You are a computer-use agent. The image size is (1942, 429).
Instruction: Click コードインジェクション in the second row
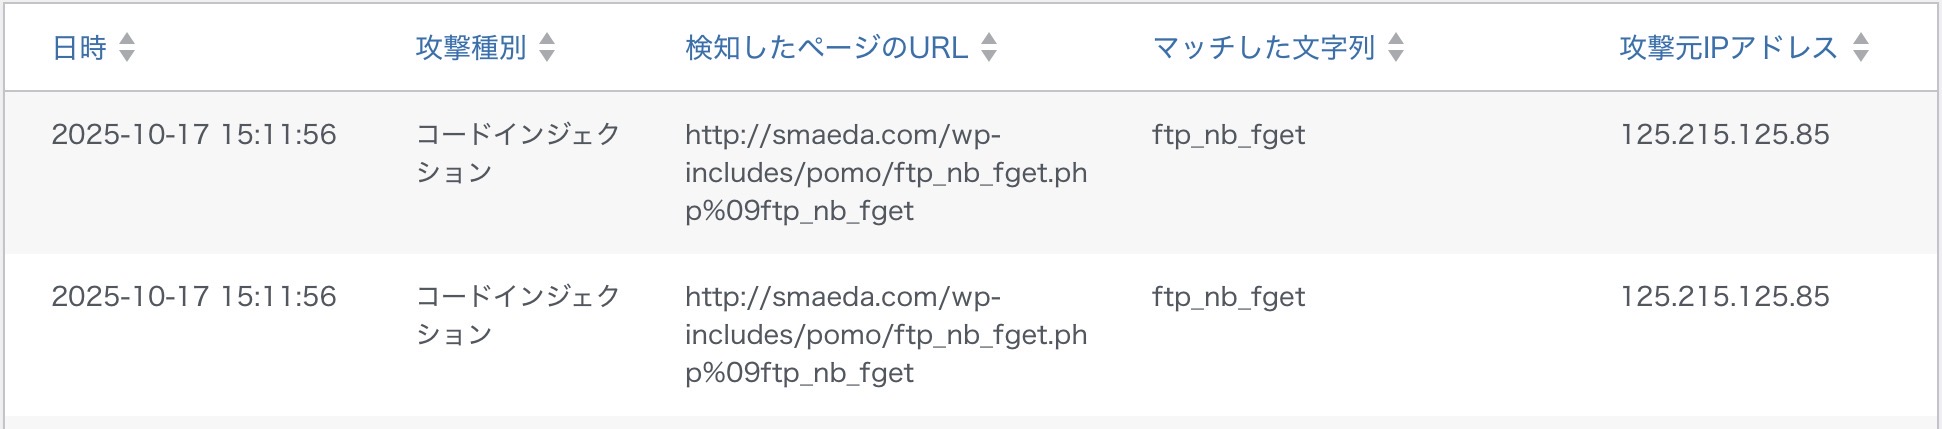[518, 315]
